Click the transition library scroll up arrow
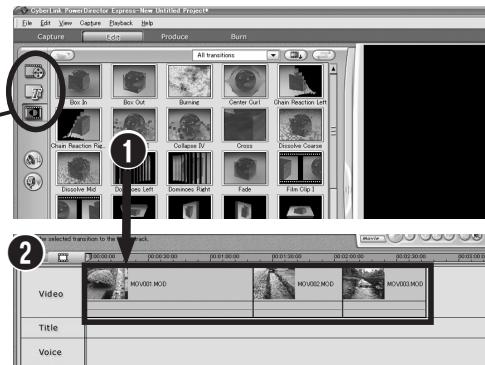 click(333, 69)
